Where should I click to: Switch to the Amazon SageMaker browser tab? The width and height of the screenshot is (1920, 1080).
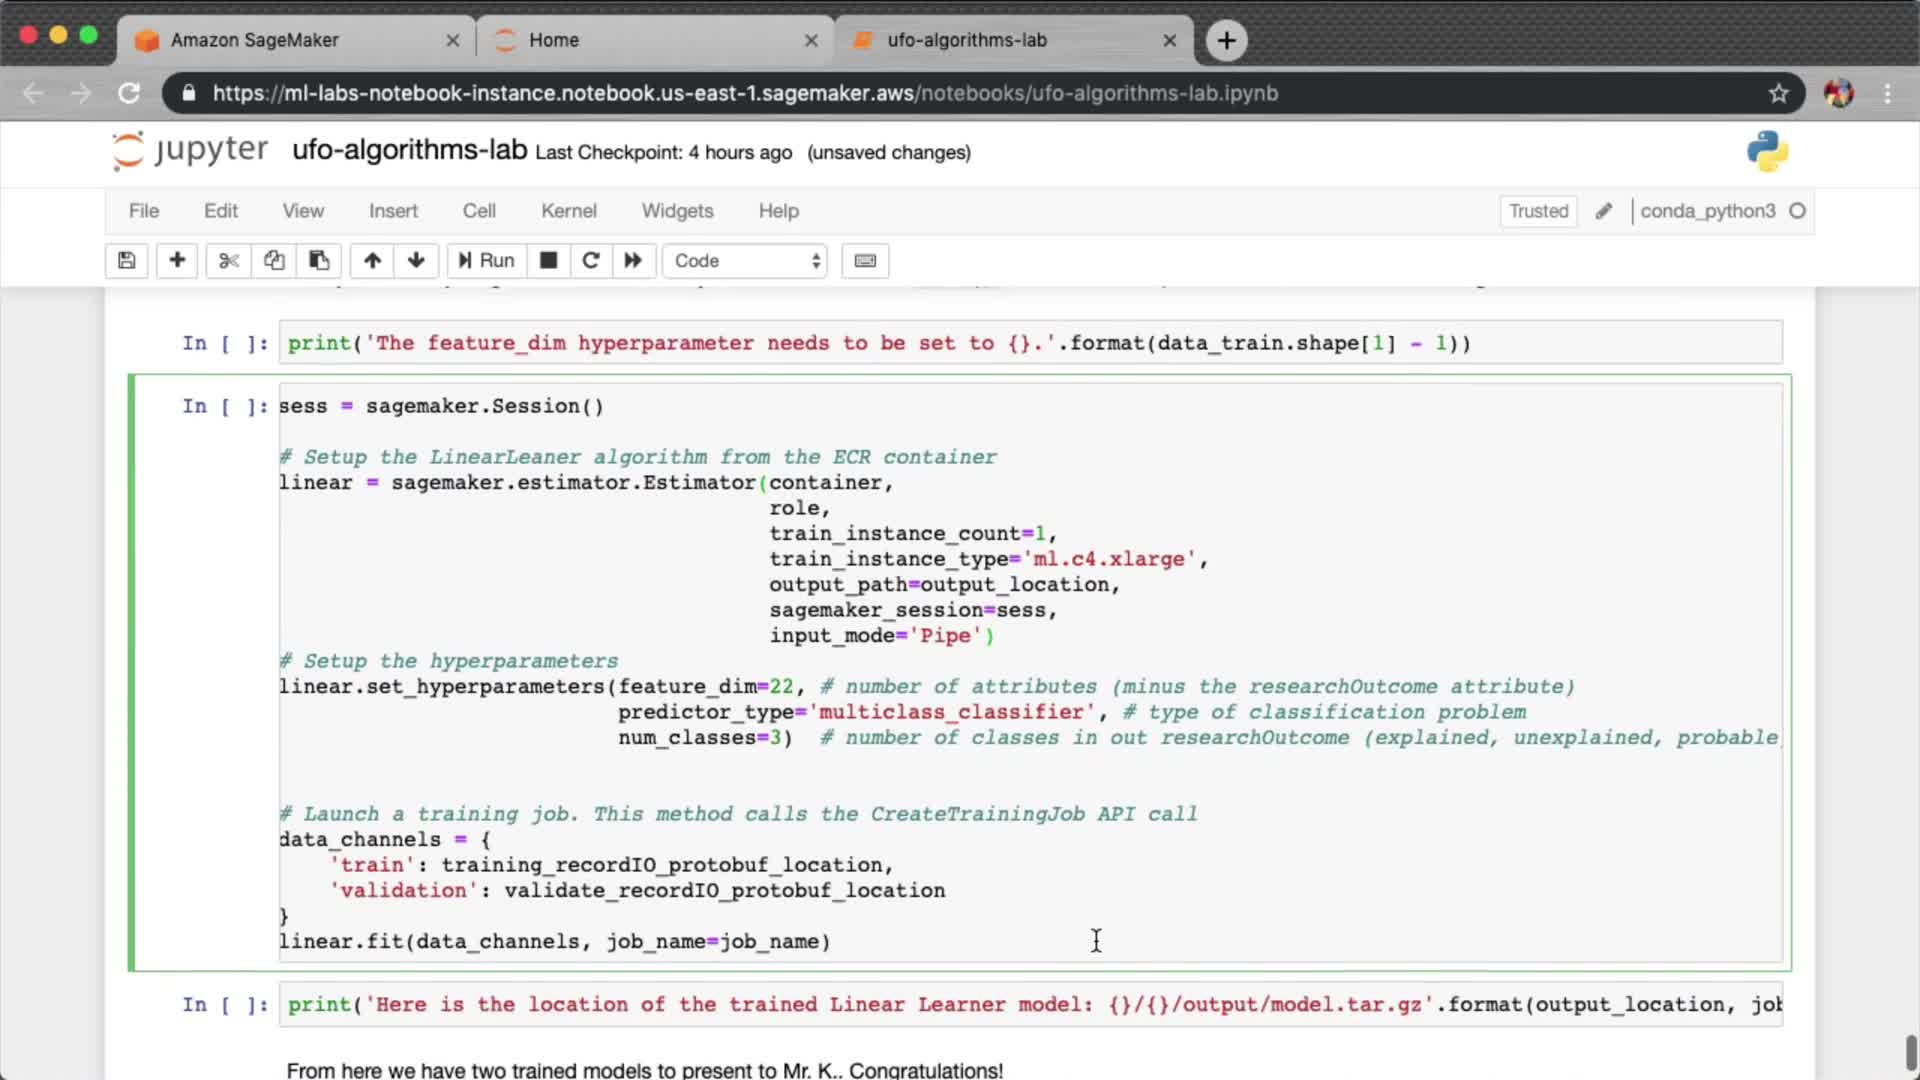tap(255, 40)
